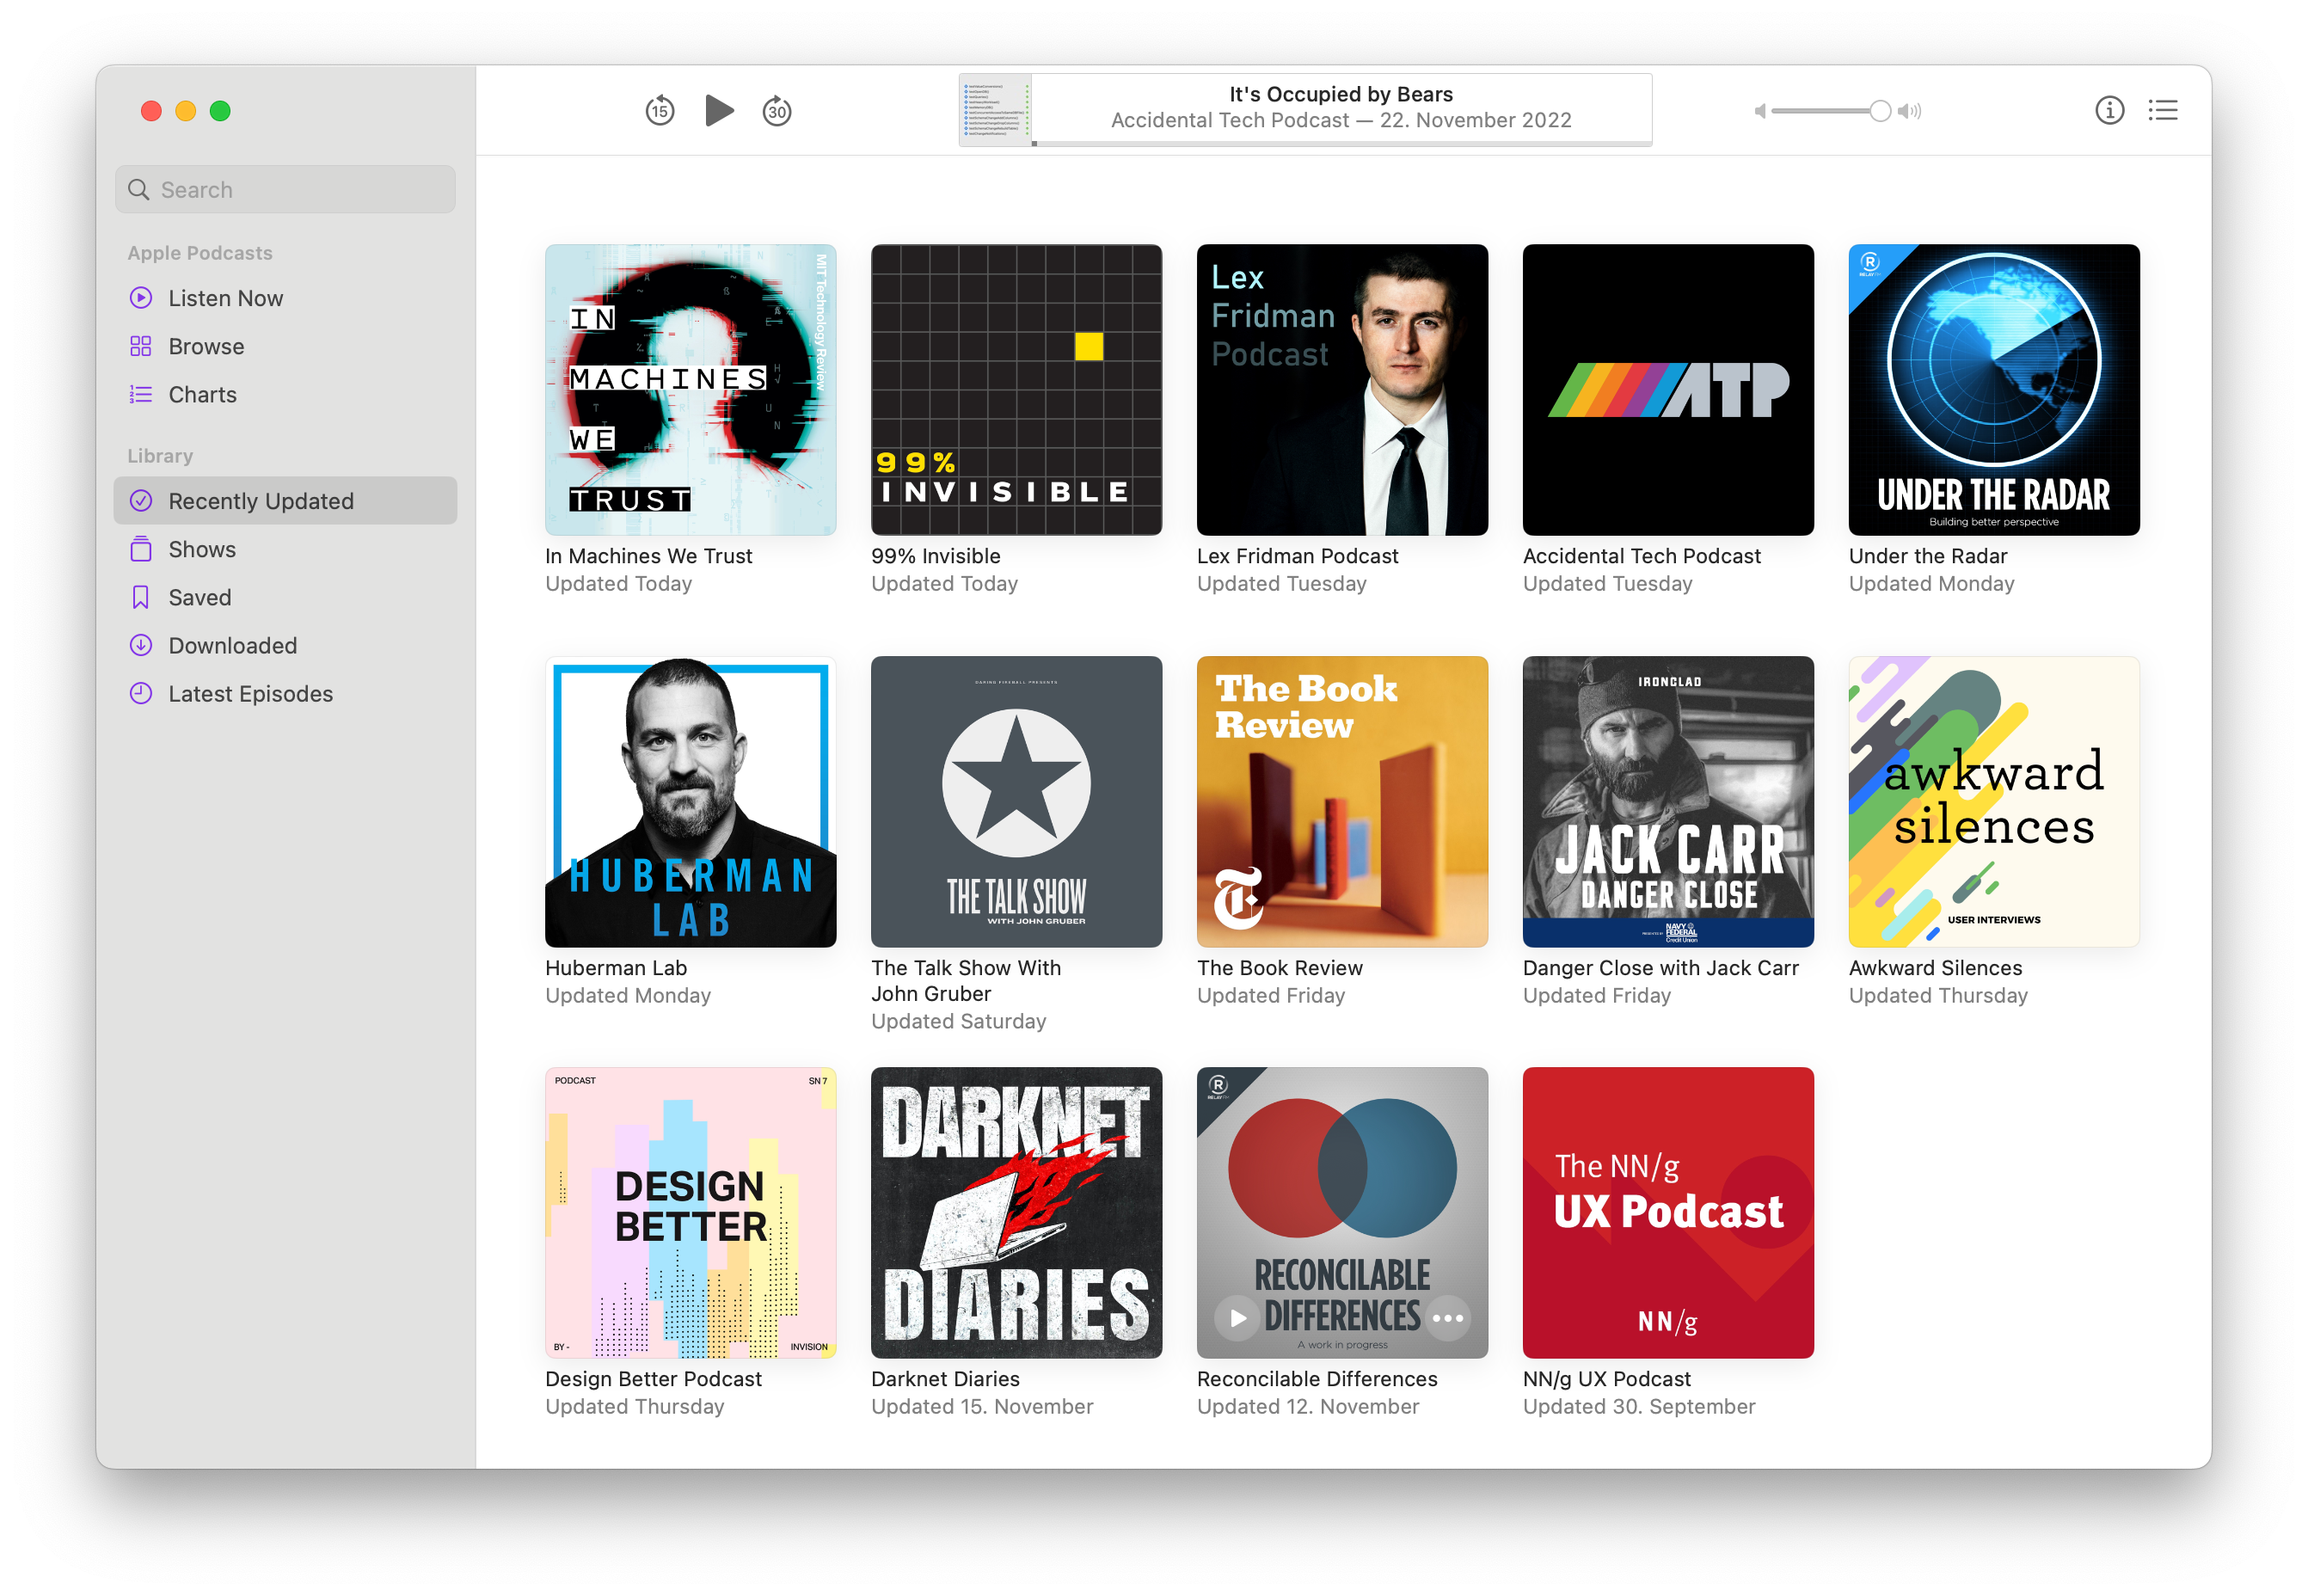Click the Under the Radar title
Viewport: 2308px width, 1596px height.
1927,556
